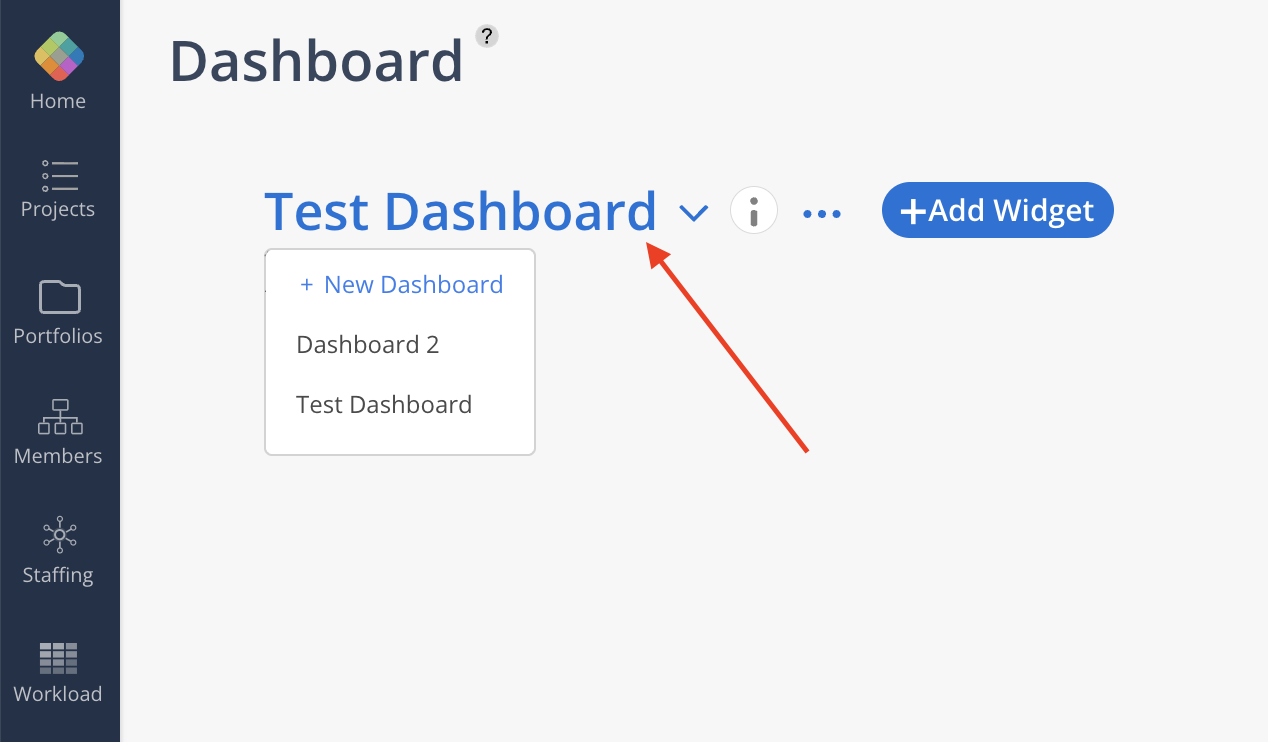This screenshot has width=1268, height=742.
Task: Click the Test Dashboard title selector
Action: click(x=460, y=212)
